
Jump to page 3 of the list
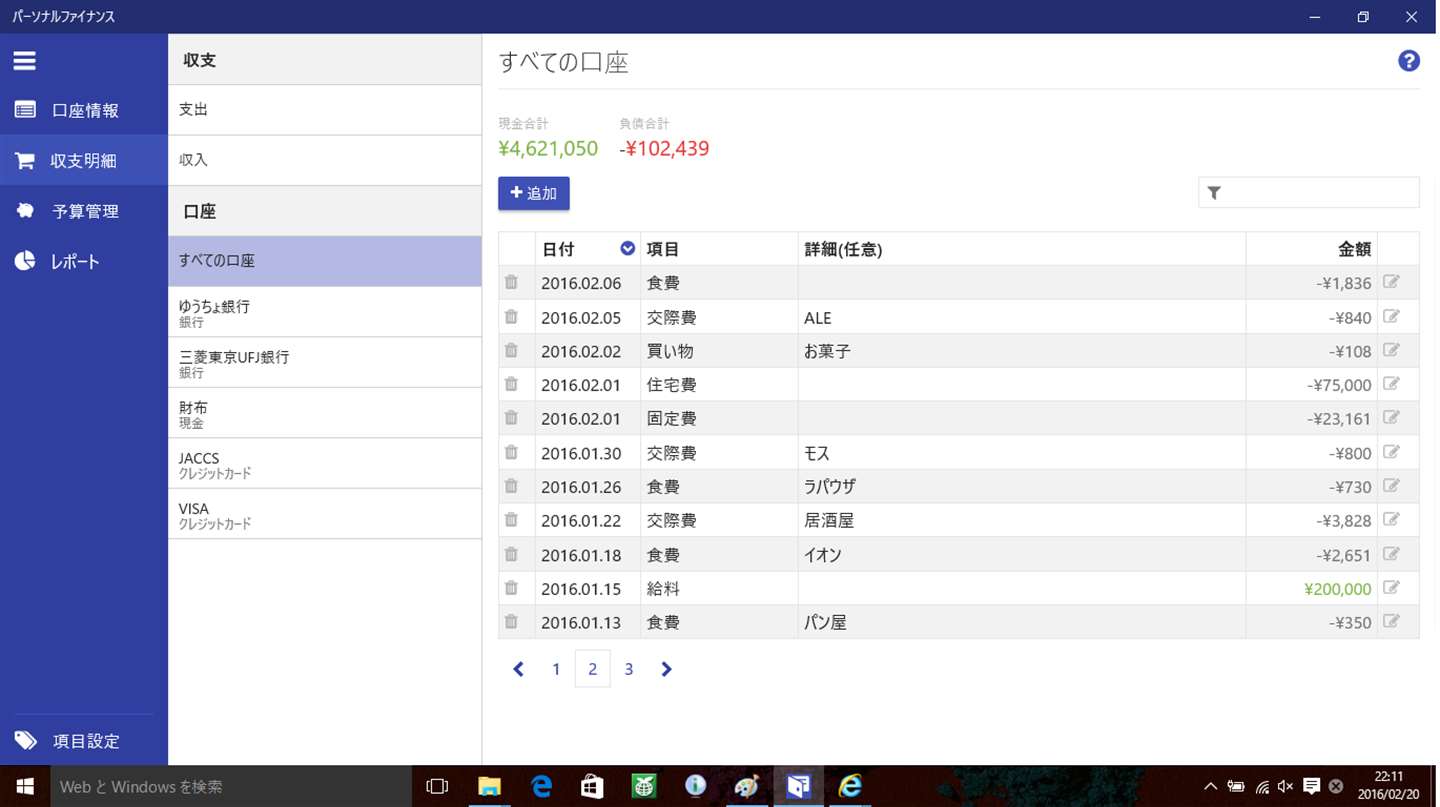629,669
